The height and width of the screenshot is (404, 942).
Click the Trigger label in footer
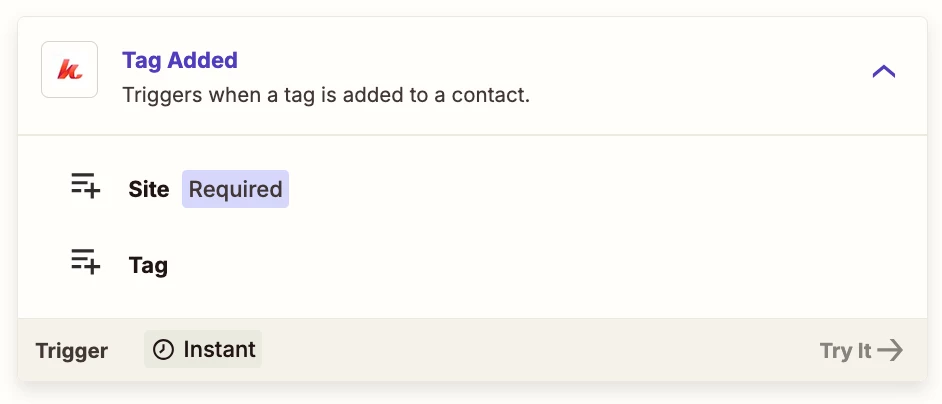71,350
